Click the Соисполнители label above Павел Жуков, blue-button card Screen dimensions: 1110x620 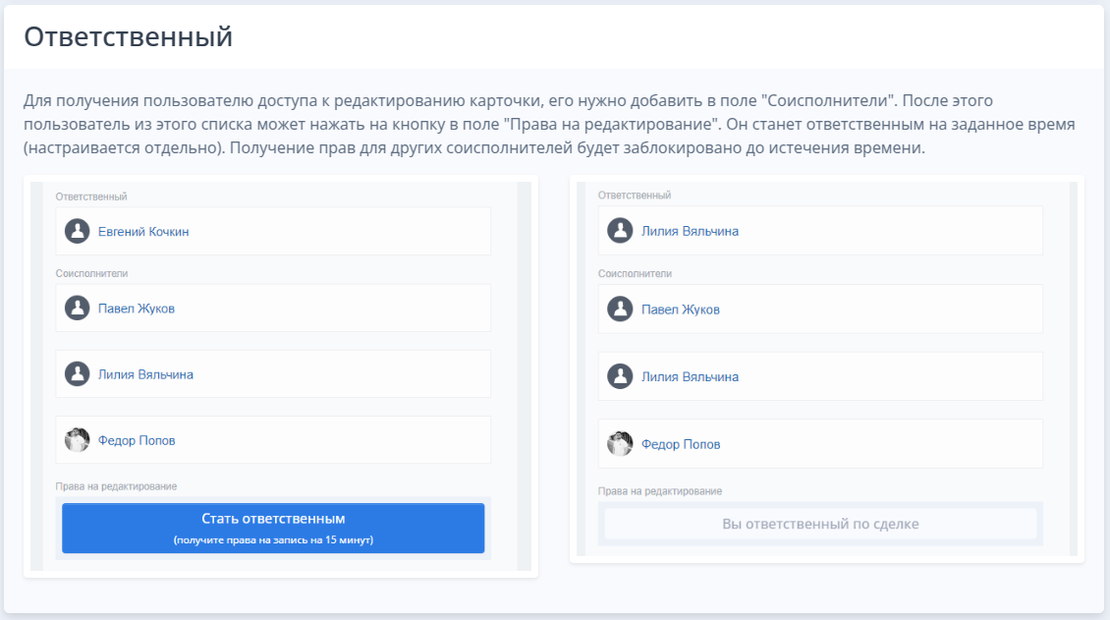coord(92,273)
